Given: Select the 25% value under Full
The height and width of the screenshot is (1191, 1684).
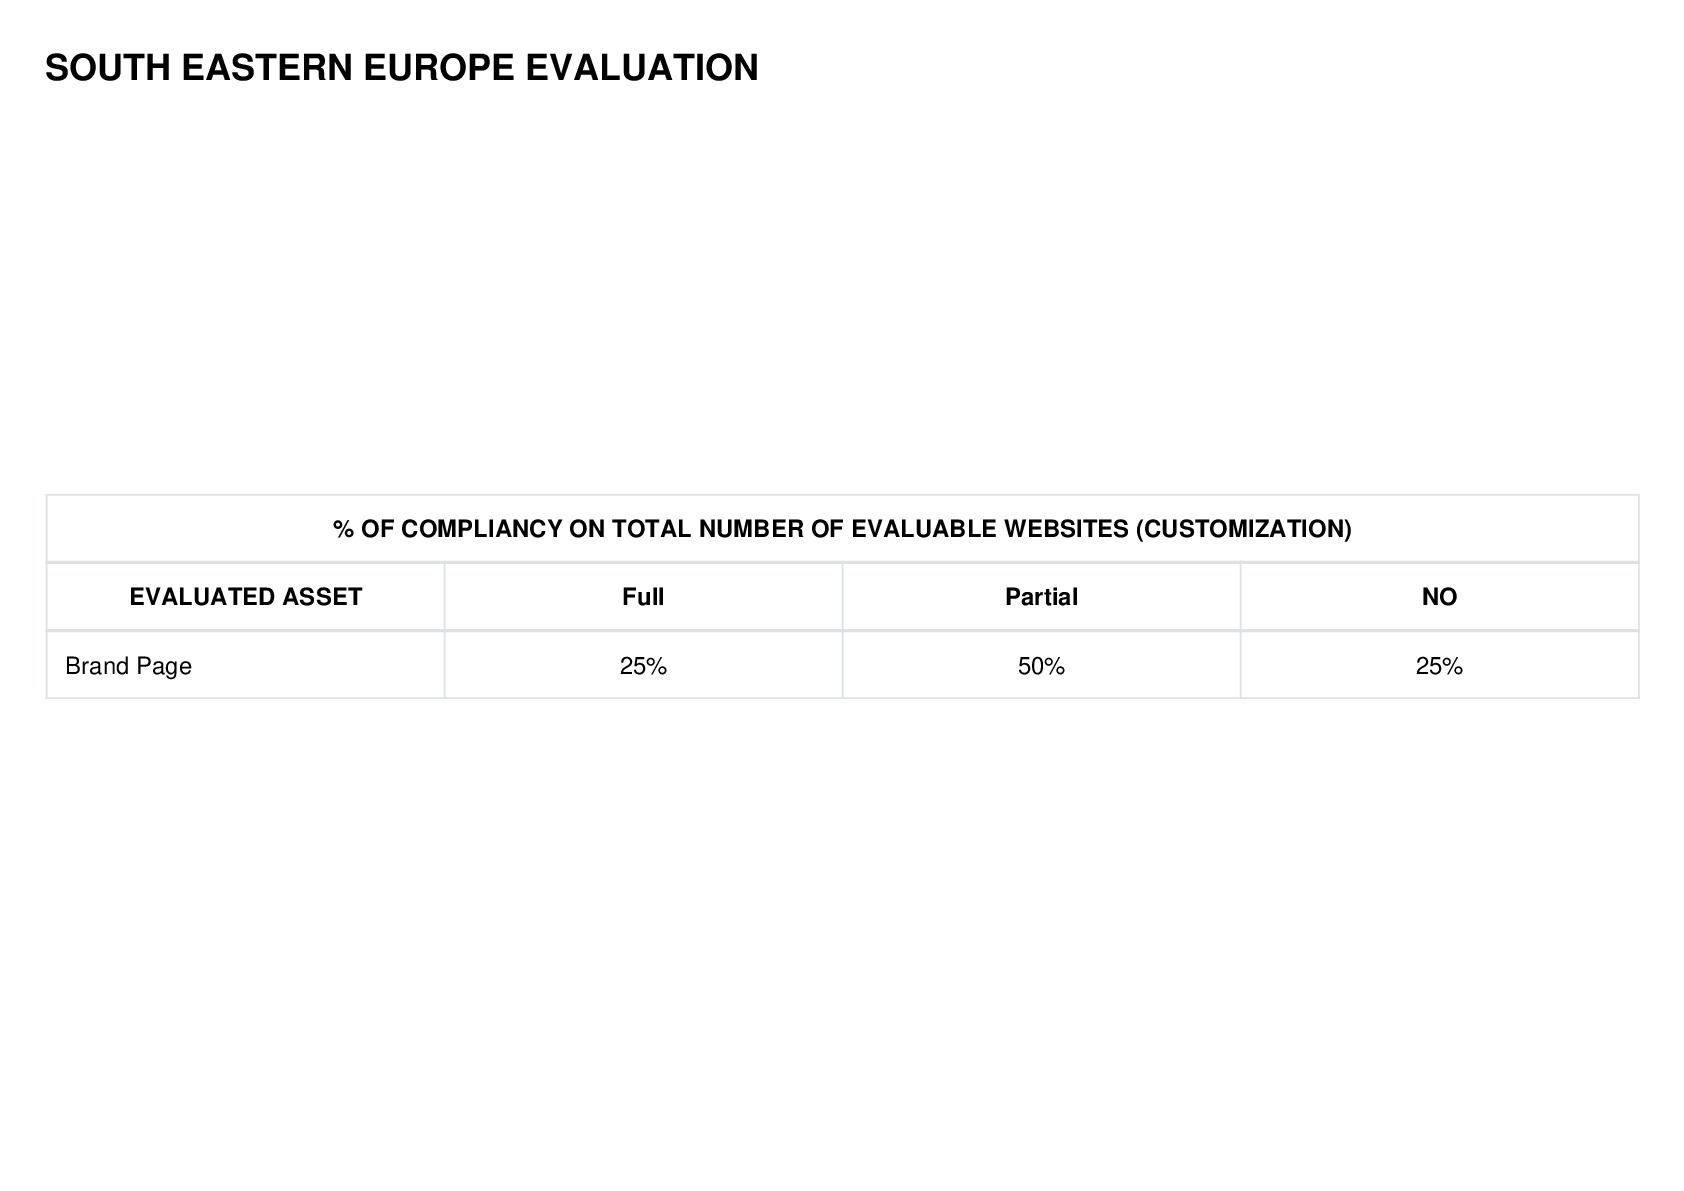Looking at the screenshot, I should point(643,666).
